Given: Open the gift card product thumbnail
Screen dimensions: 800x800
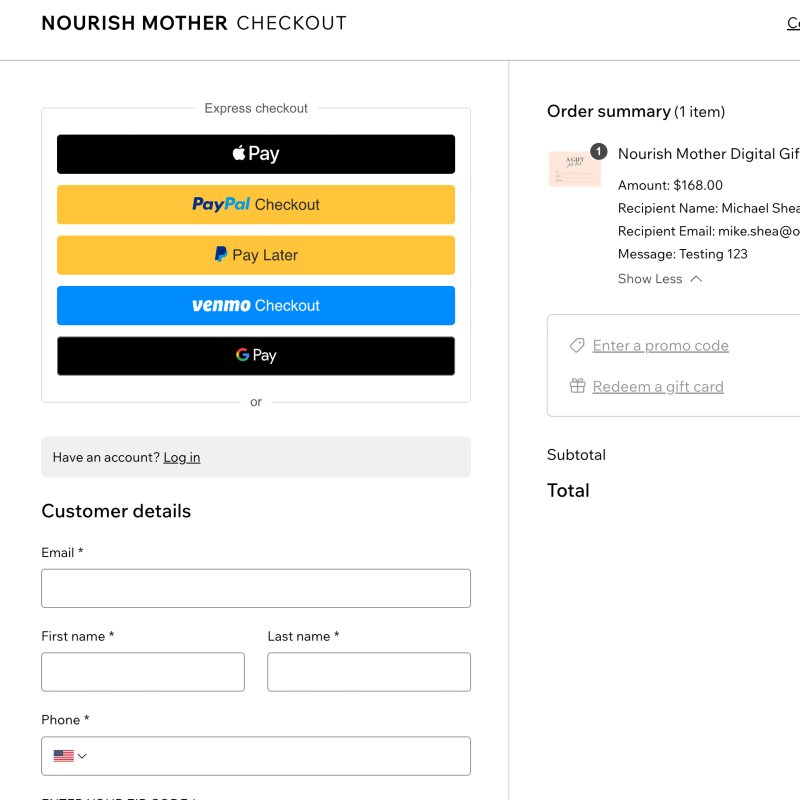Looking at the screenshot, I should point(574,169).
